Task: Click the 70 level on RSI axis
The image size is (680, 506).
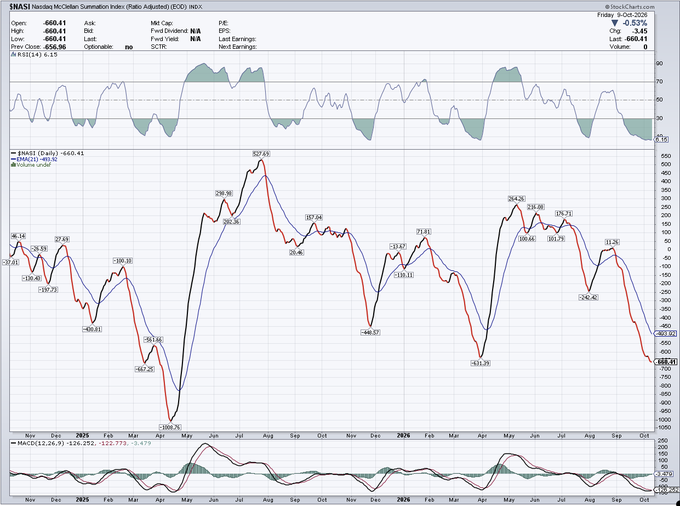Action: pyautogui.click(x=659, y=82)
